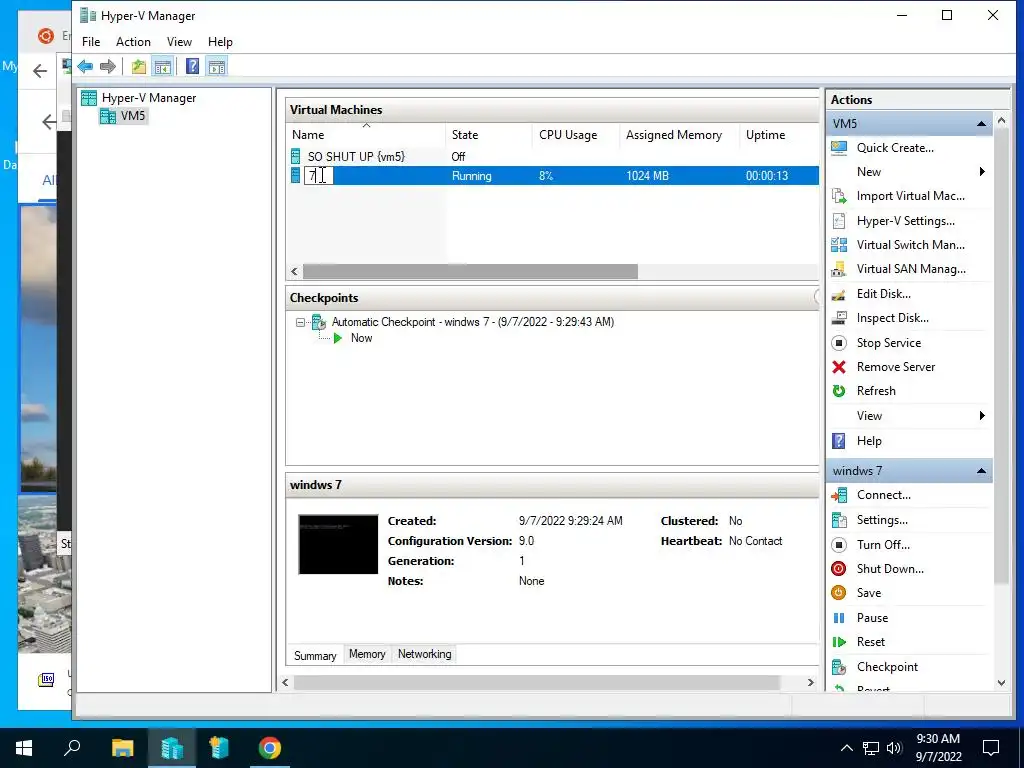Toggle the Show/Hide Action Pane toolbar icon
Image resolution: width=1024 pixels, height=768 pixels.
[x=217, y=67]
